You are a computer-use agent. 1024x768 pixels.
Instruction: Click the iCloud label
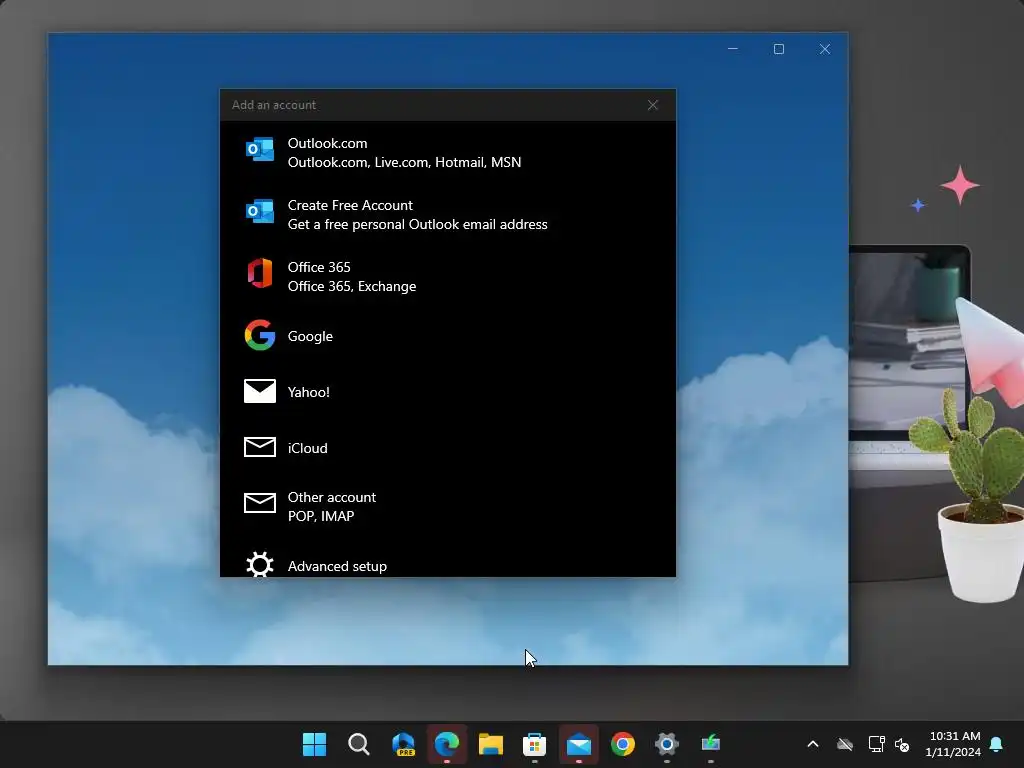pos(308,448)
